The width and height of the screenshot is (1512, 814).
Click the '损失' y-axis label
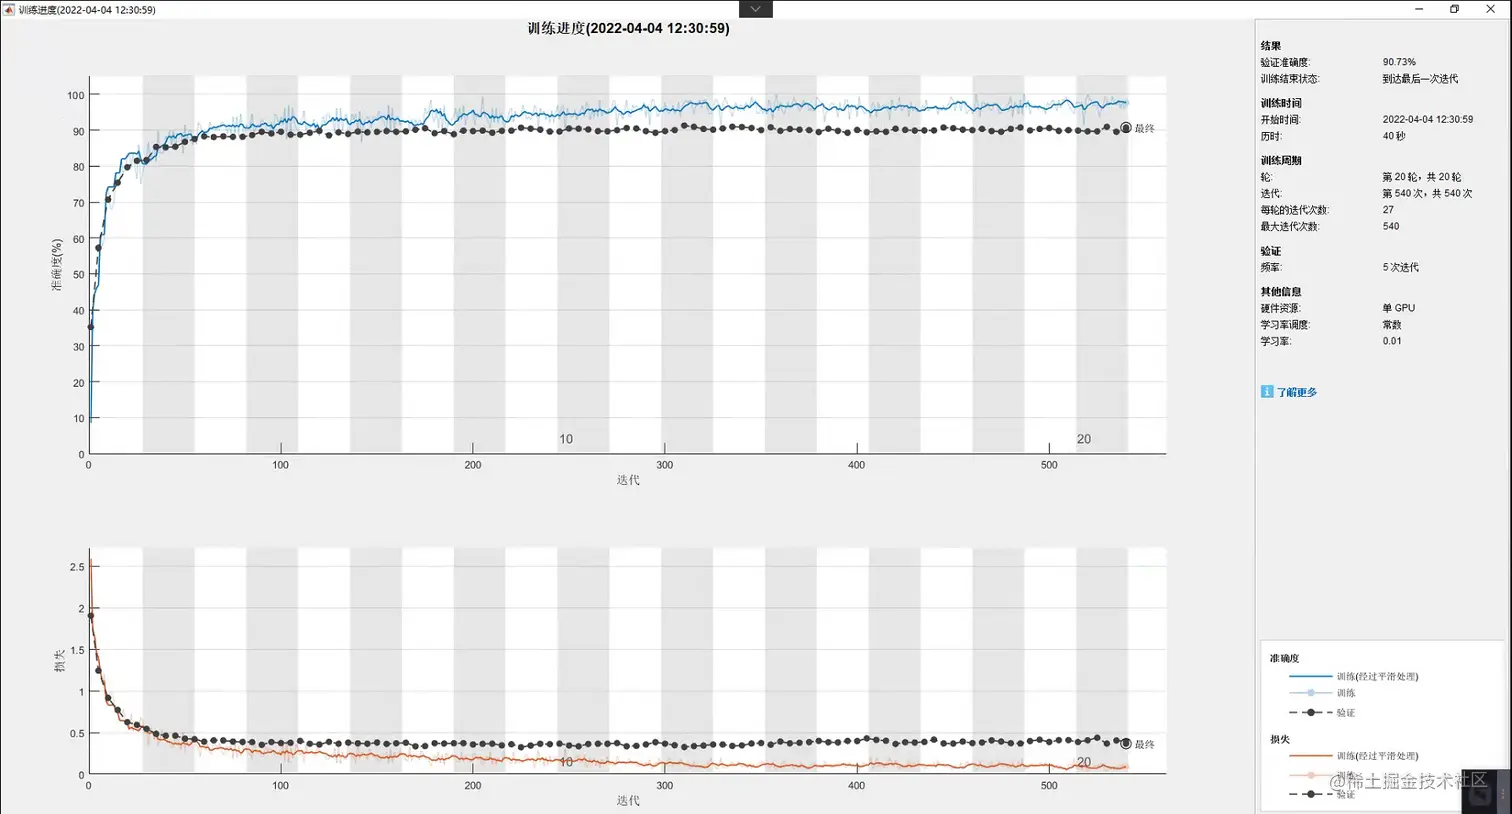59,660
